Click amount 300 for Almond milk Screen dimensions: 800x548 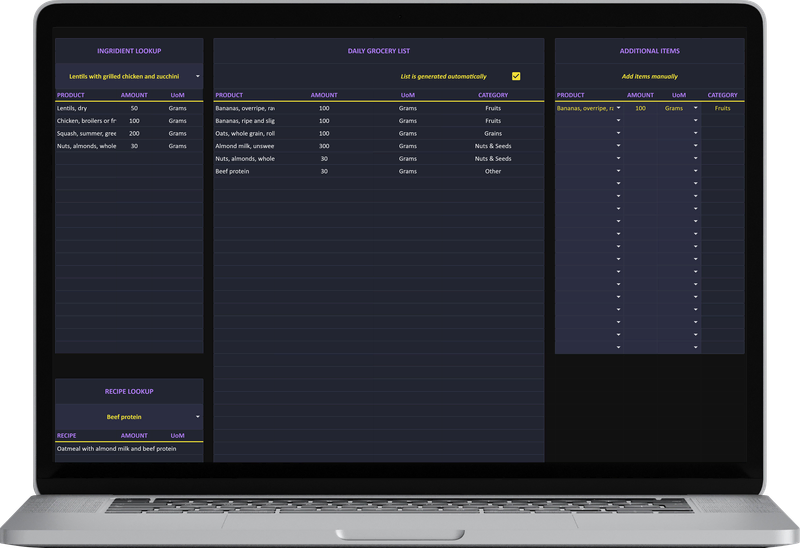tap(324, 146)
